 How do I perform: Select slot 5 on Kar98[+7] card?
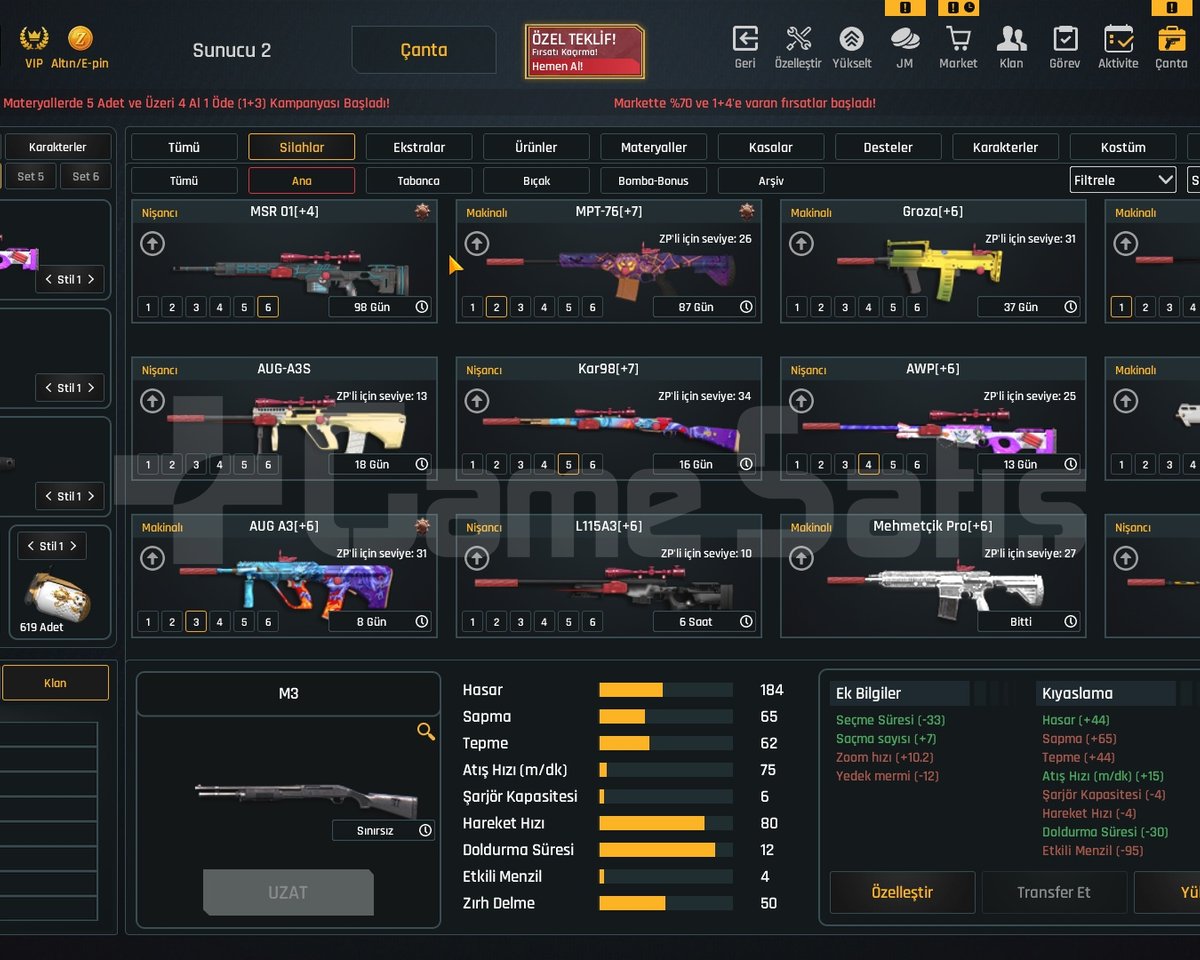pyautogui.click(x=568, y=464)
